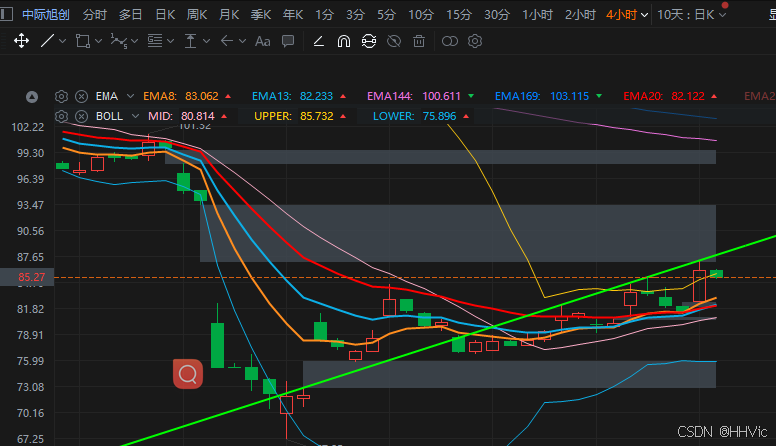
Task: Click the EMA13 value 82.233
Action: click(316, 96)
